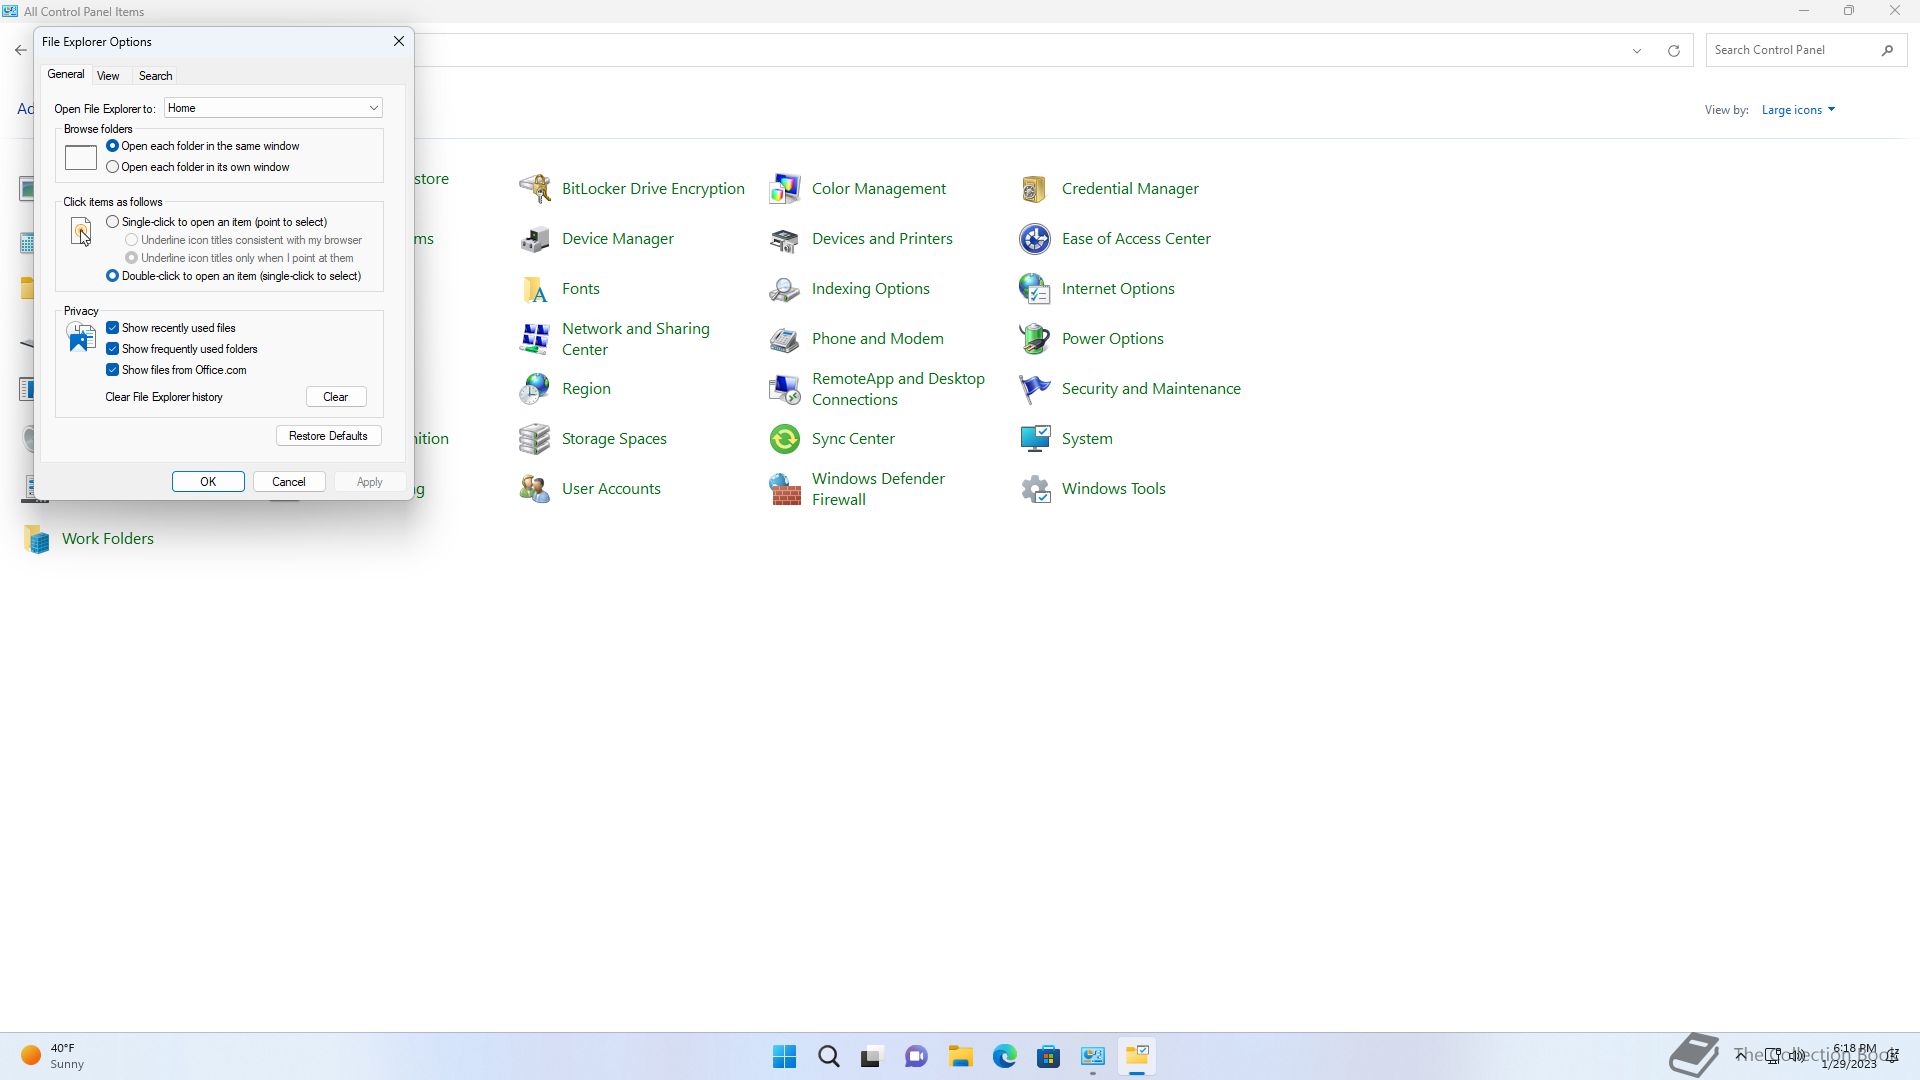The width and height of the screenshot is (1920, 1080).
Task: Switch to the General tab
Action: point(66,74)
